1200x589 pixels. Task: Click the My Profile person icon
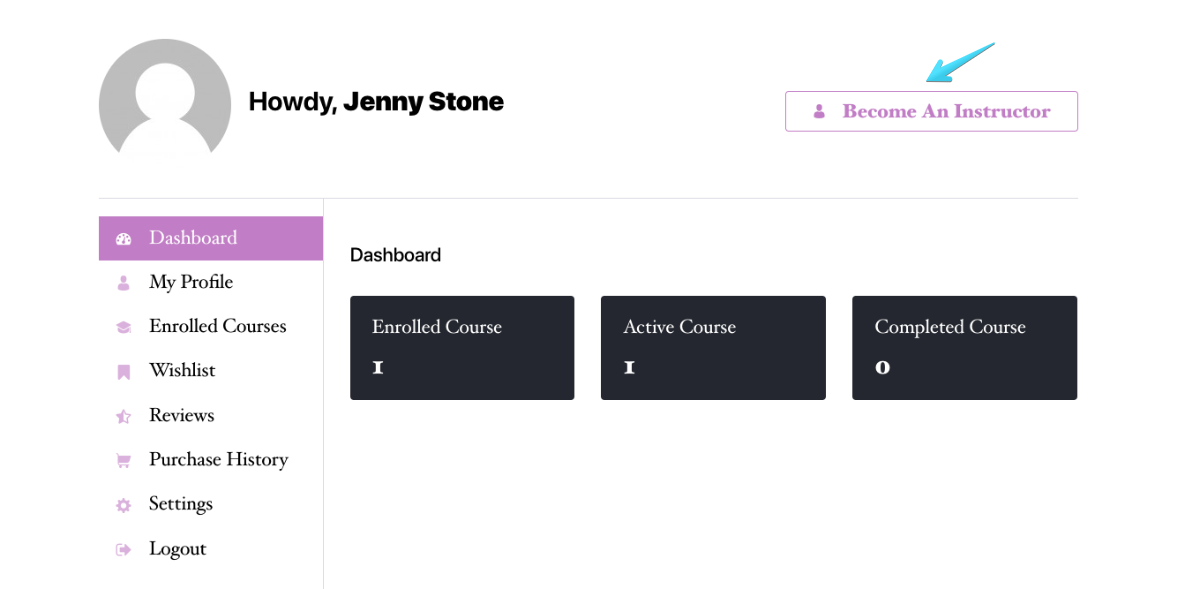tap(124, 283)
